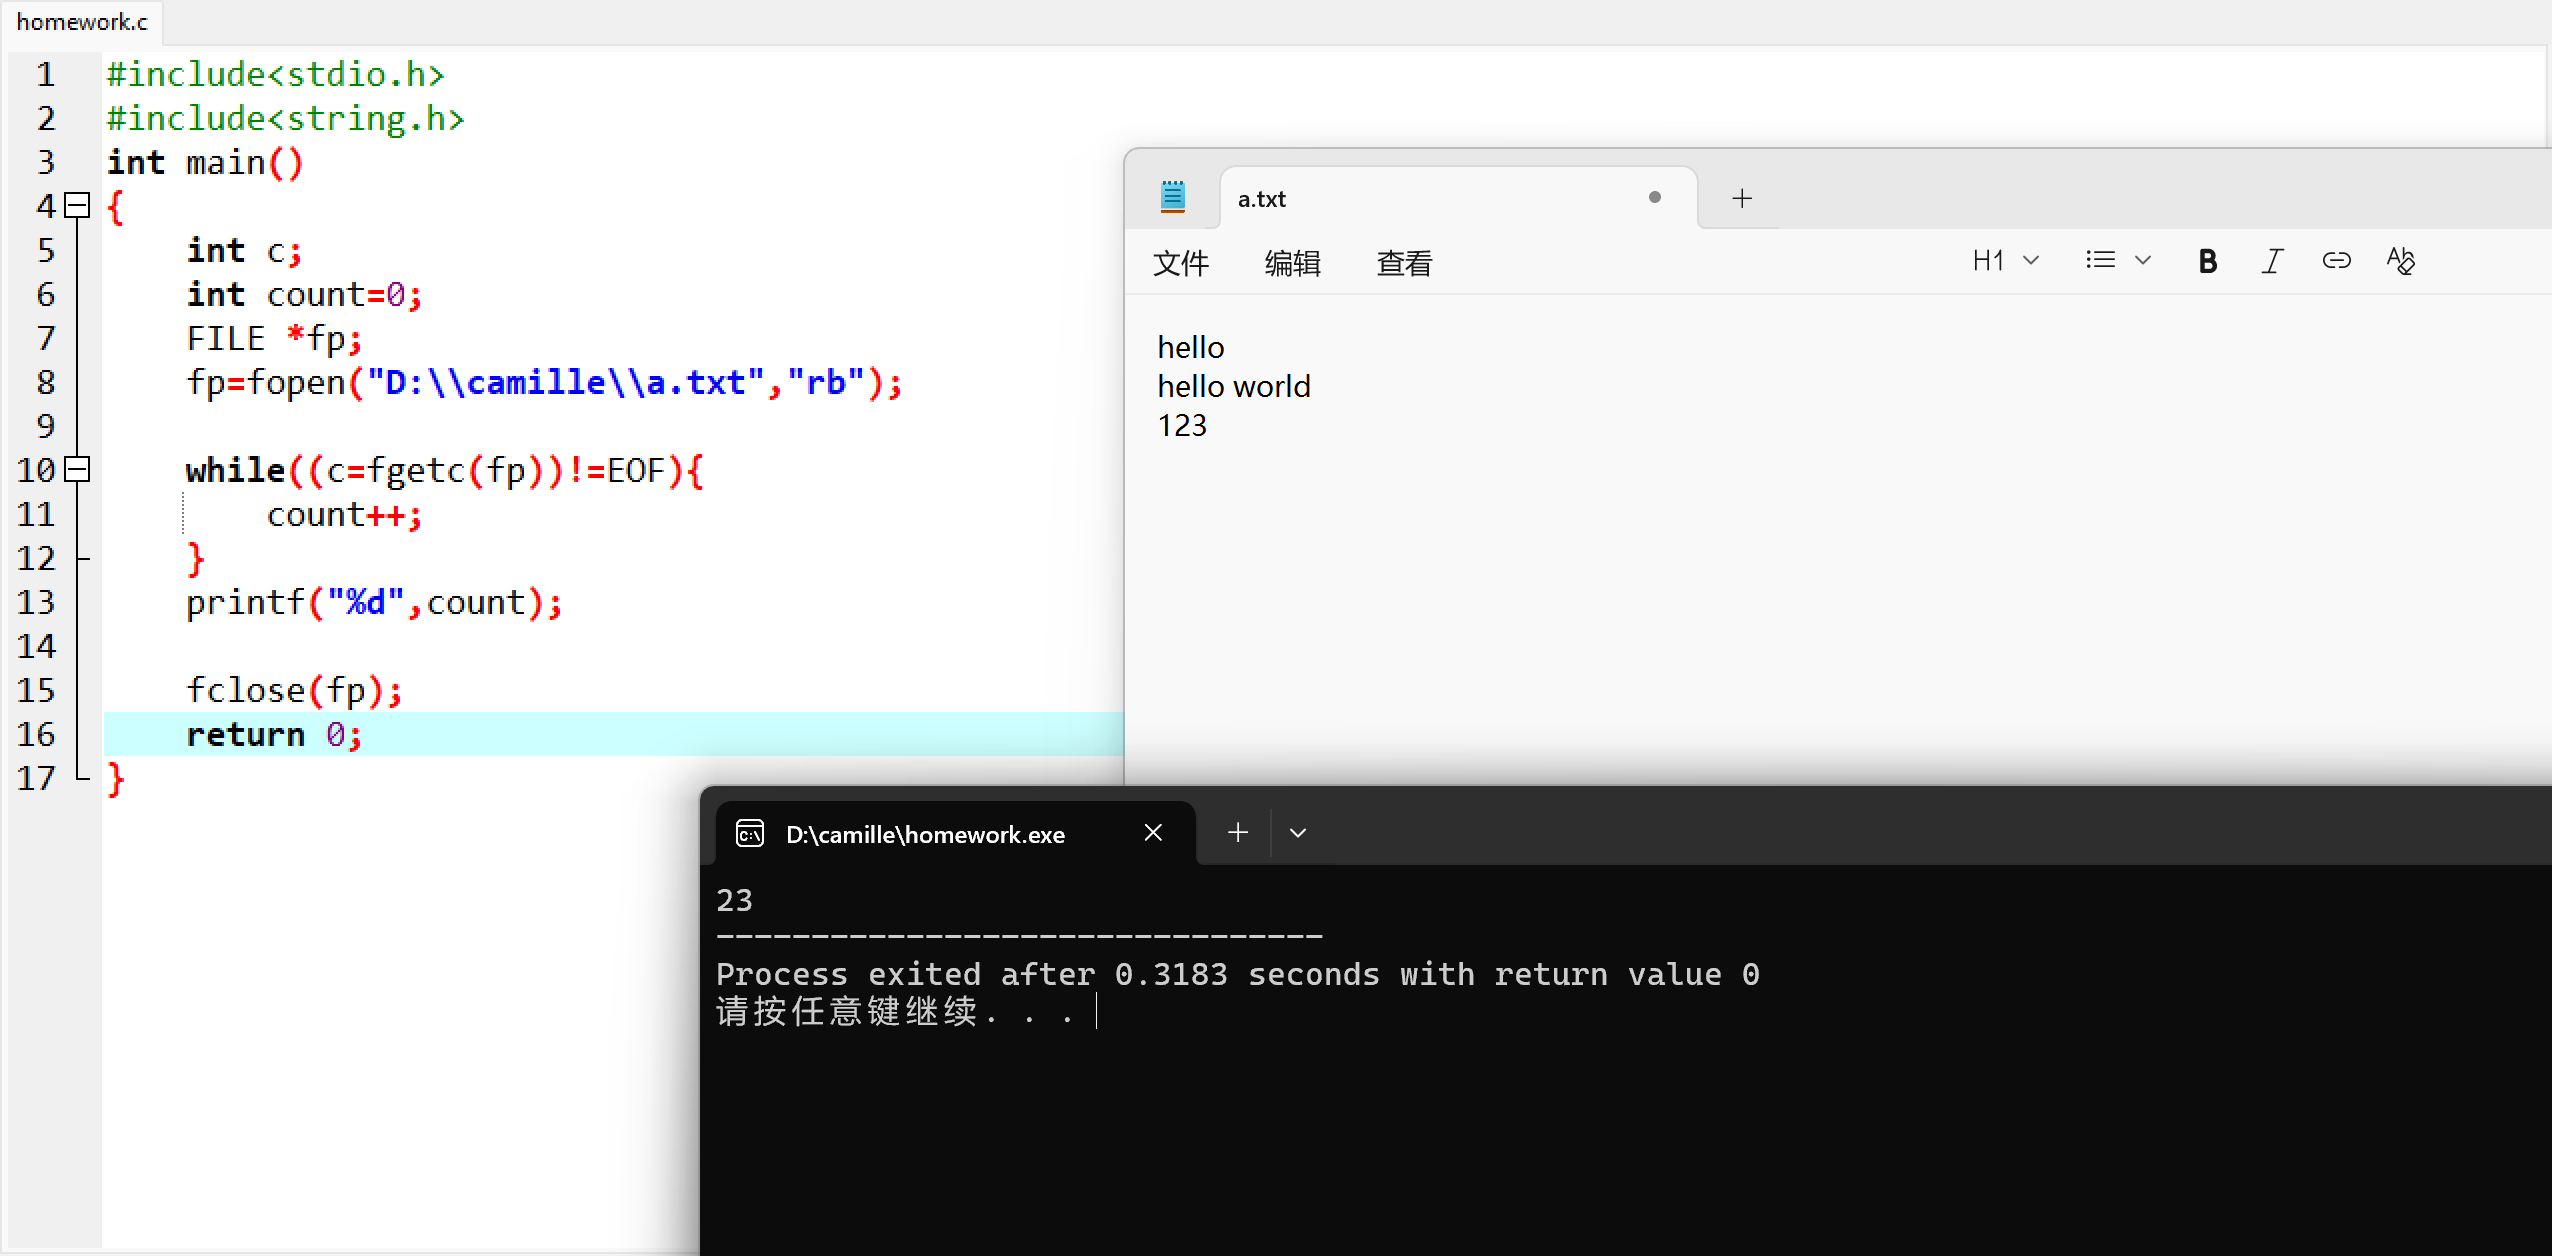This screenshot has width=2552, height=1256.
Task: Switch to the homework.c editor tab
Action: point(82,22)
